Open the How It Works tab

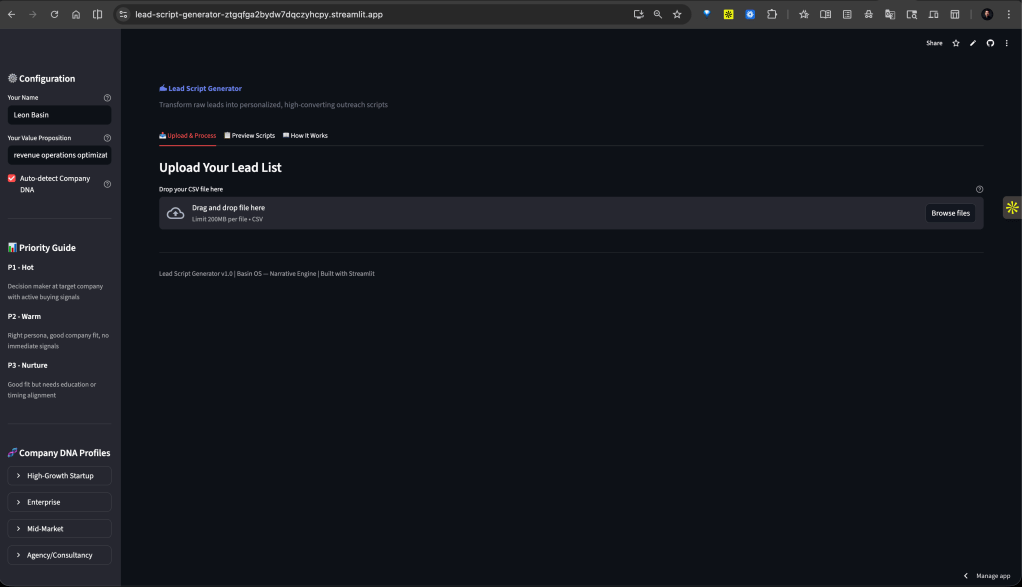[x=305, y=135]
